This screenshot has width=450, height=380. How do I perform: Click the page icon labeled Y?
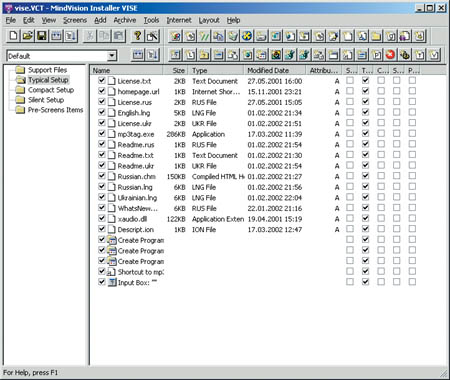(419, 55)
